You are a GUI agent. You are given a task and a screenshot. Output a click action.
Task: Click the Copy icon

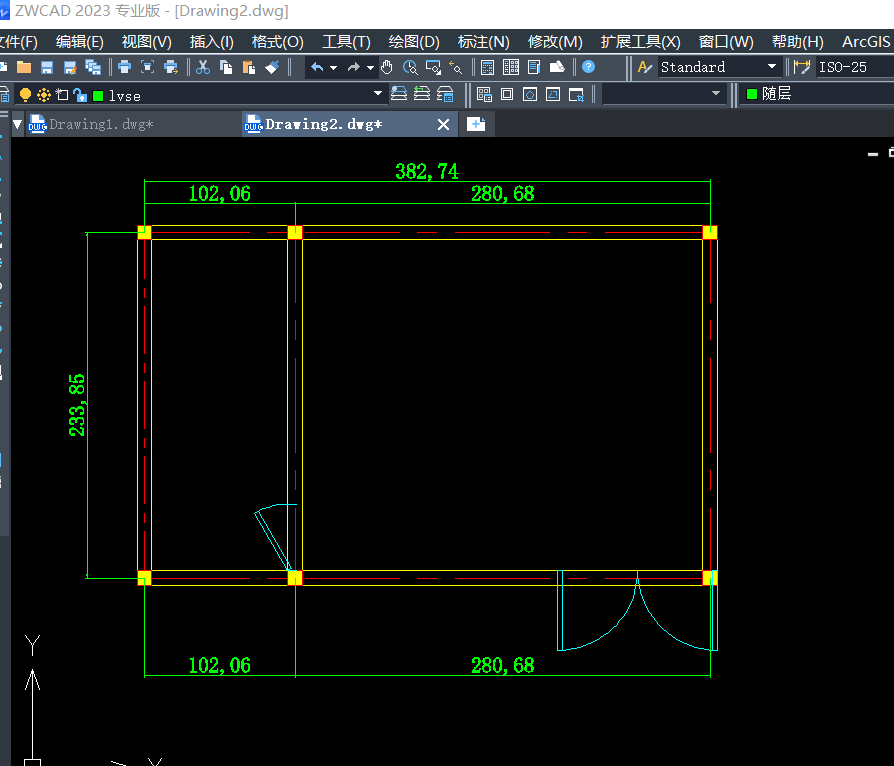226,67
